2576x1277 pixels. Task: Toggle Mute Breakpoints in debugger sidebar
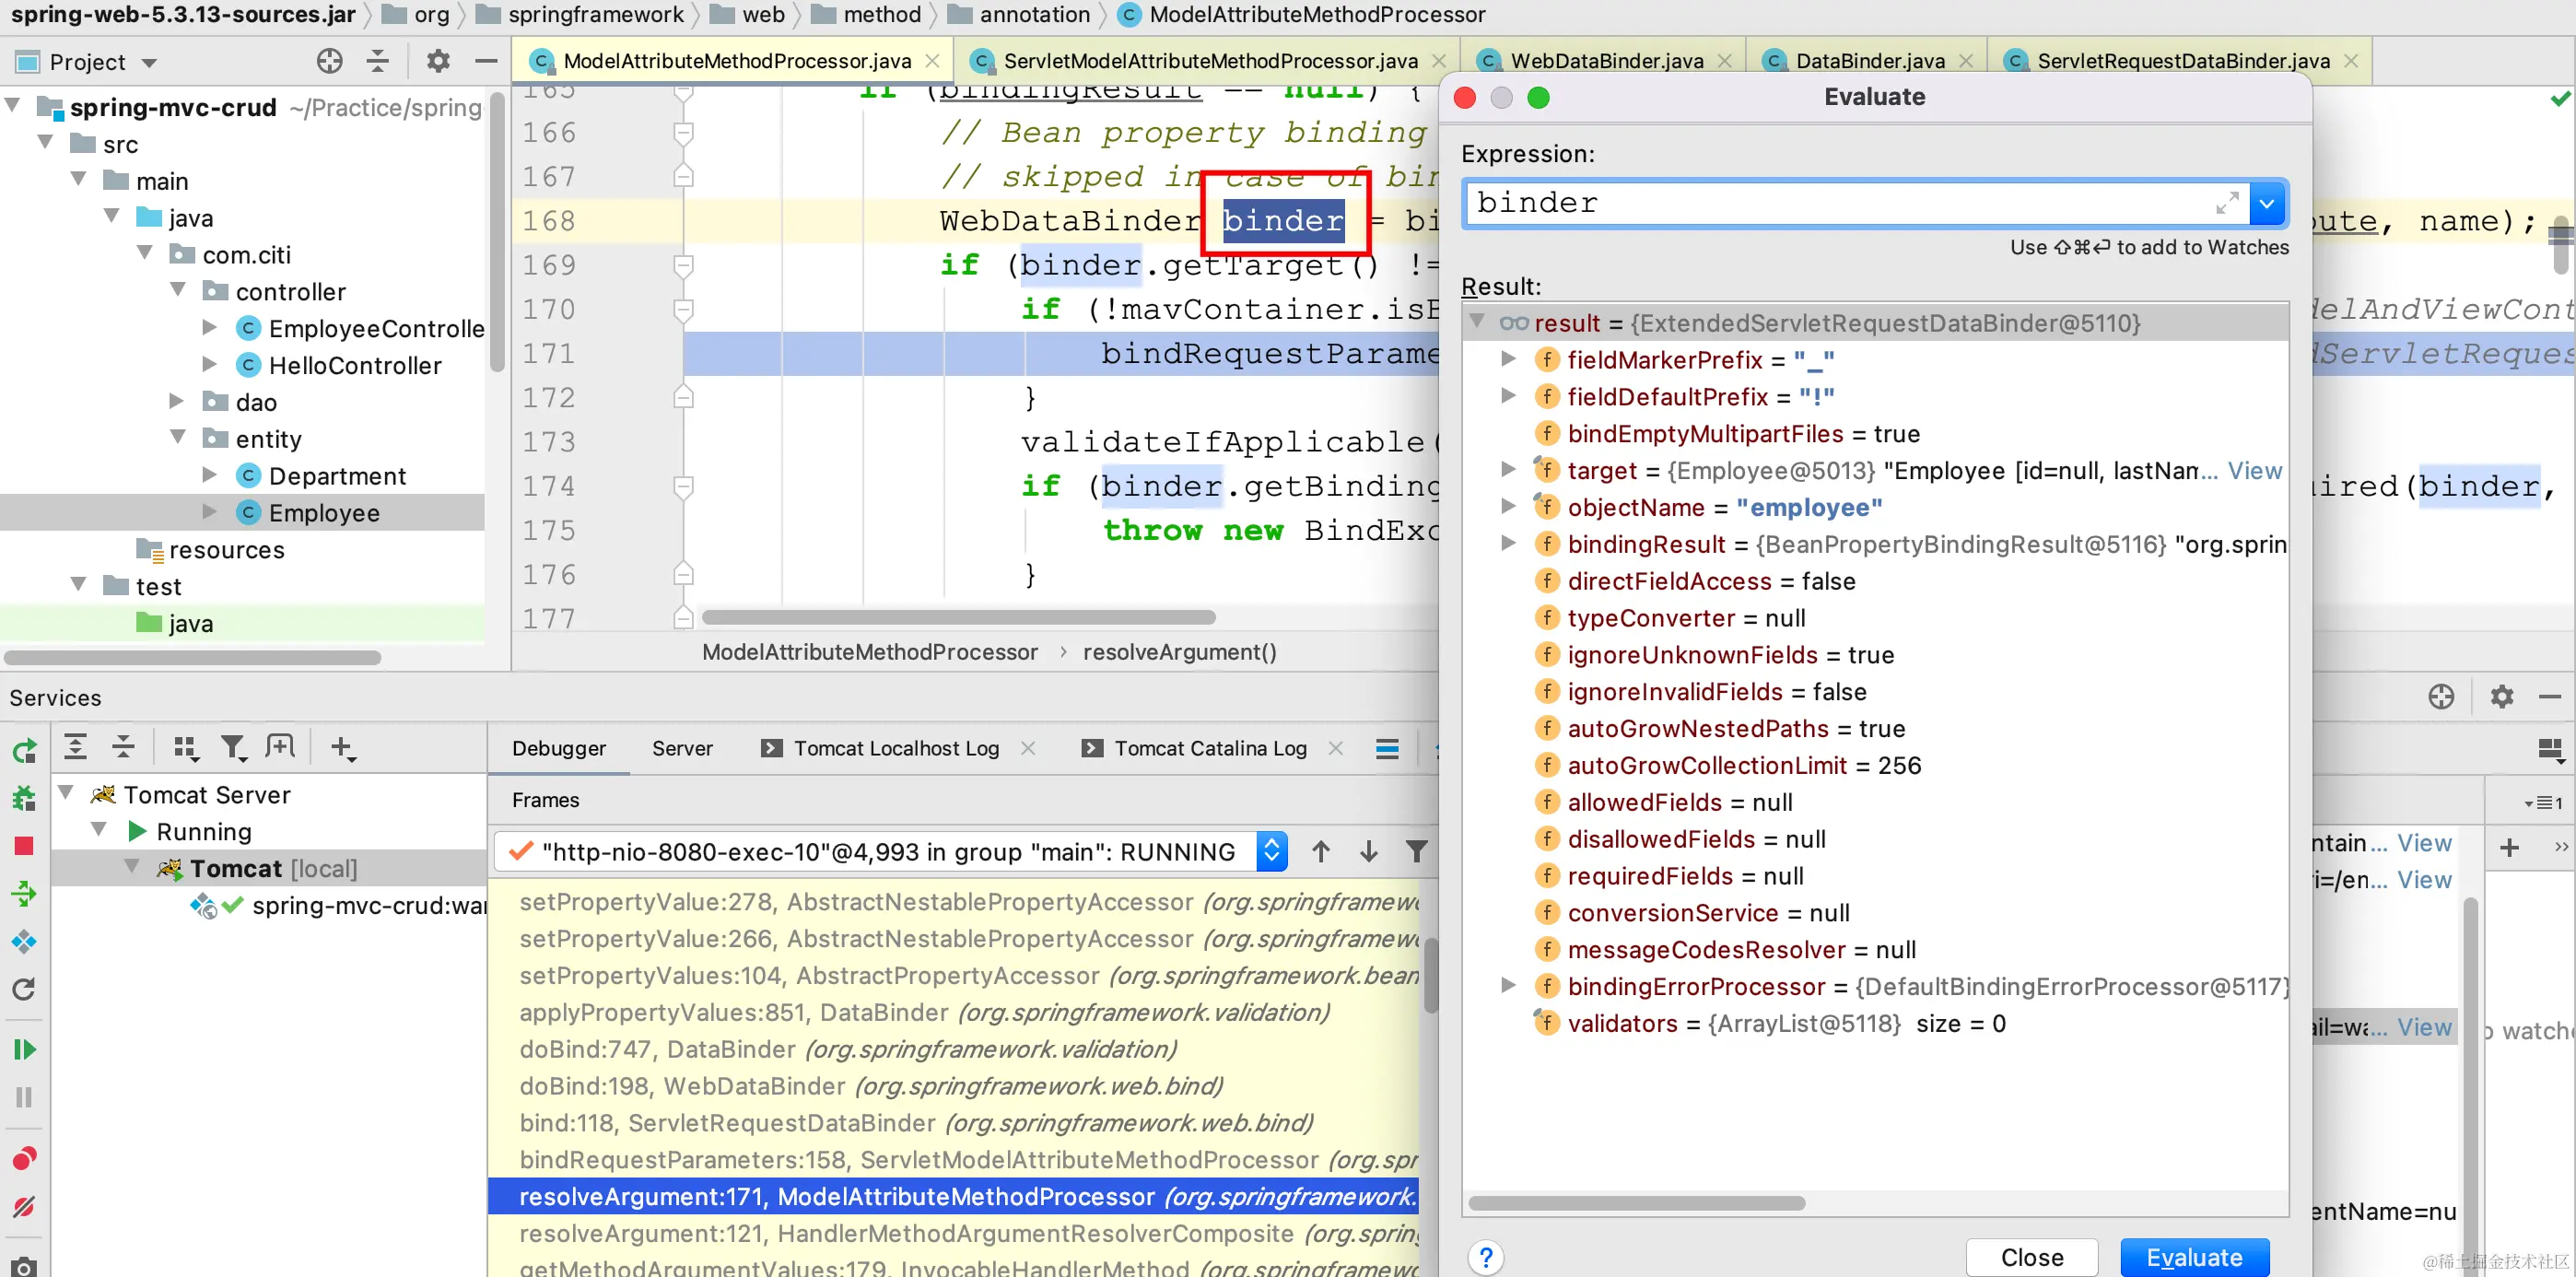point(24,1206)
